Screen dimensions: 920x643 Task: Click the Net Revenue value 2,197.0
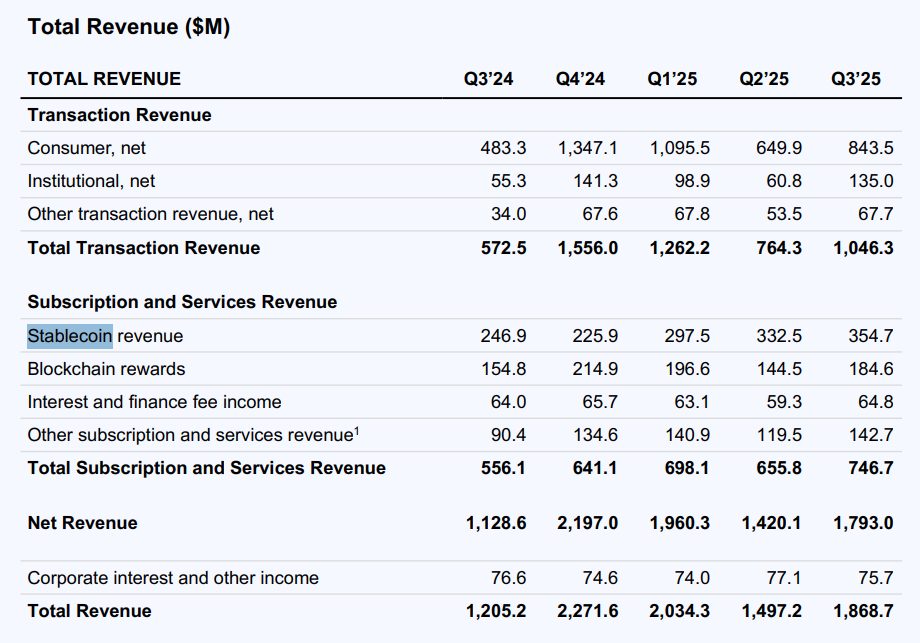coord(587,523)
